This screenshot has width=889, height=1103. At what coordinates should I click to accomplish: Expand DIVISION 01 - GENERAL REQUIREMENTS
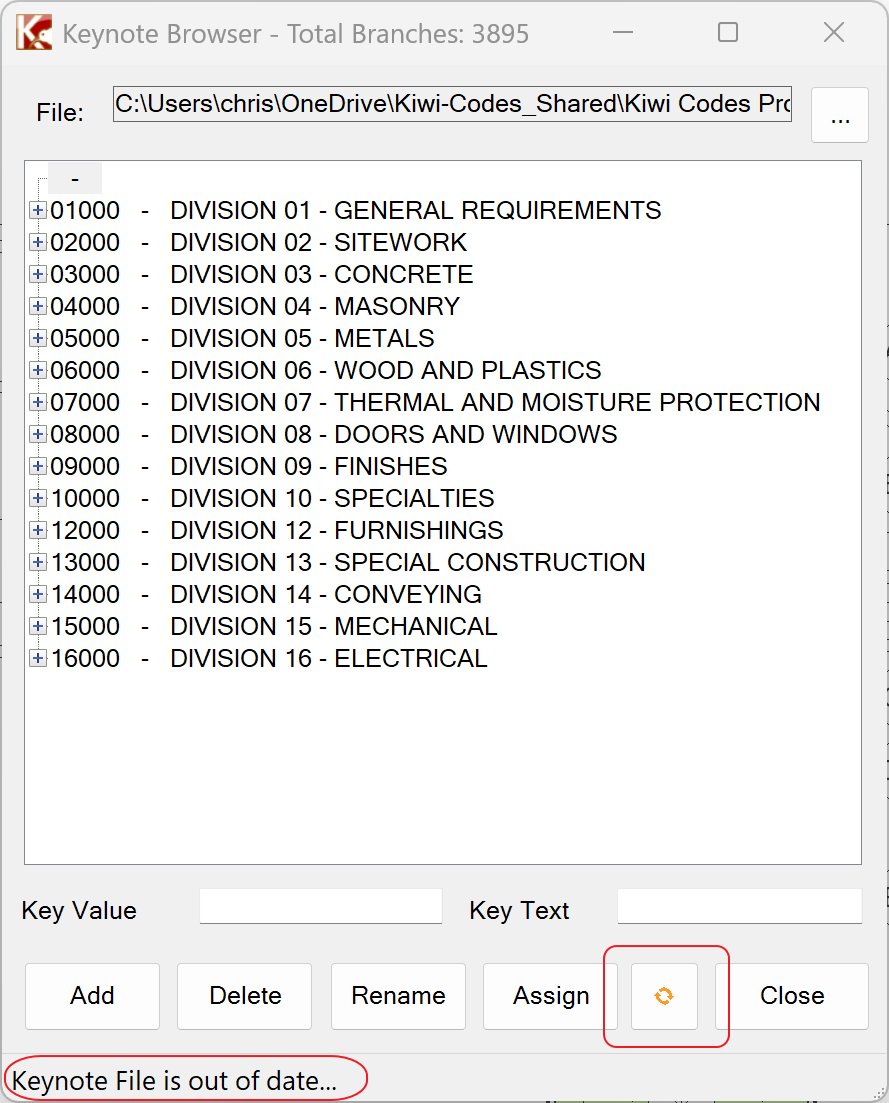click(x=37, y=210)
